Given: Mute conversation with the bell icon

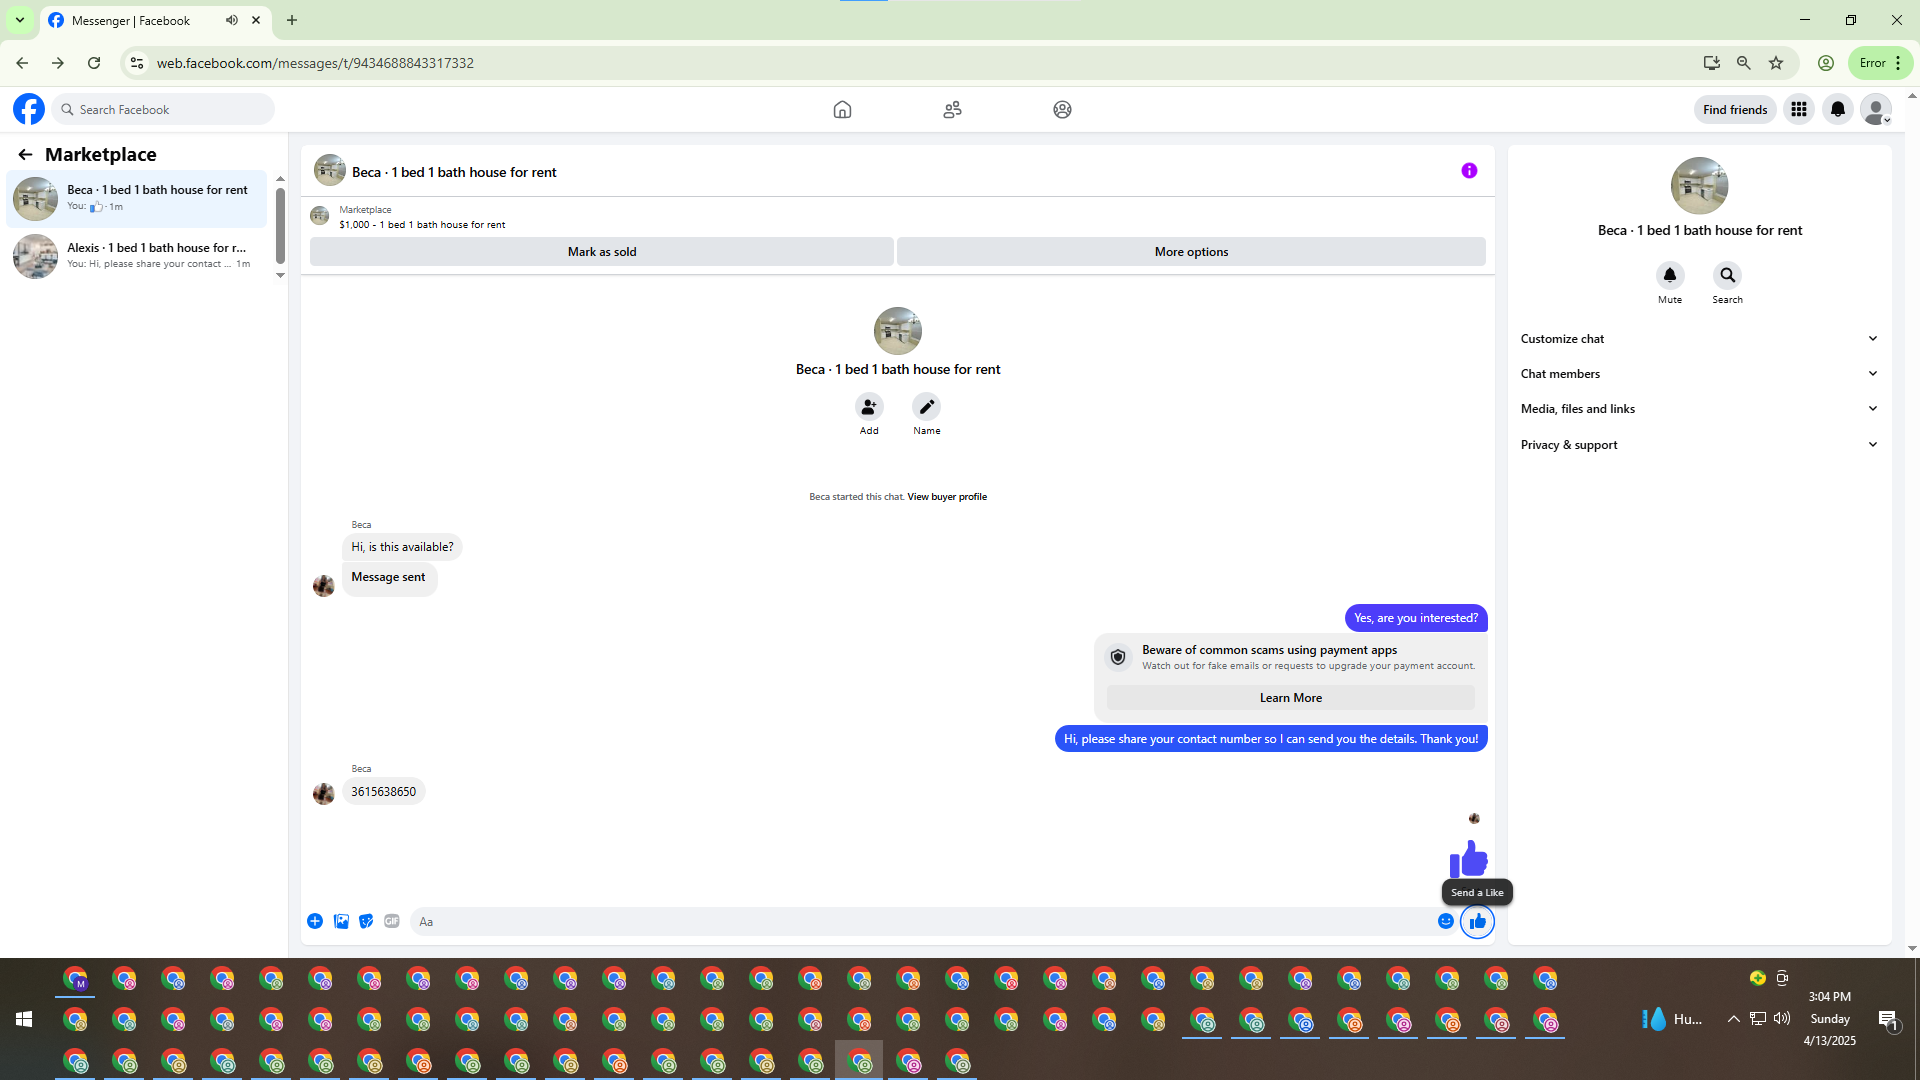Looking at the screenshot, I should click(x=1669, y=275).
